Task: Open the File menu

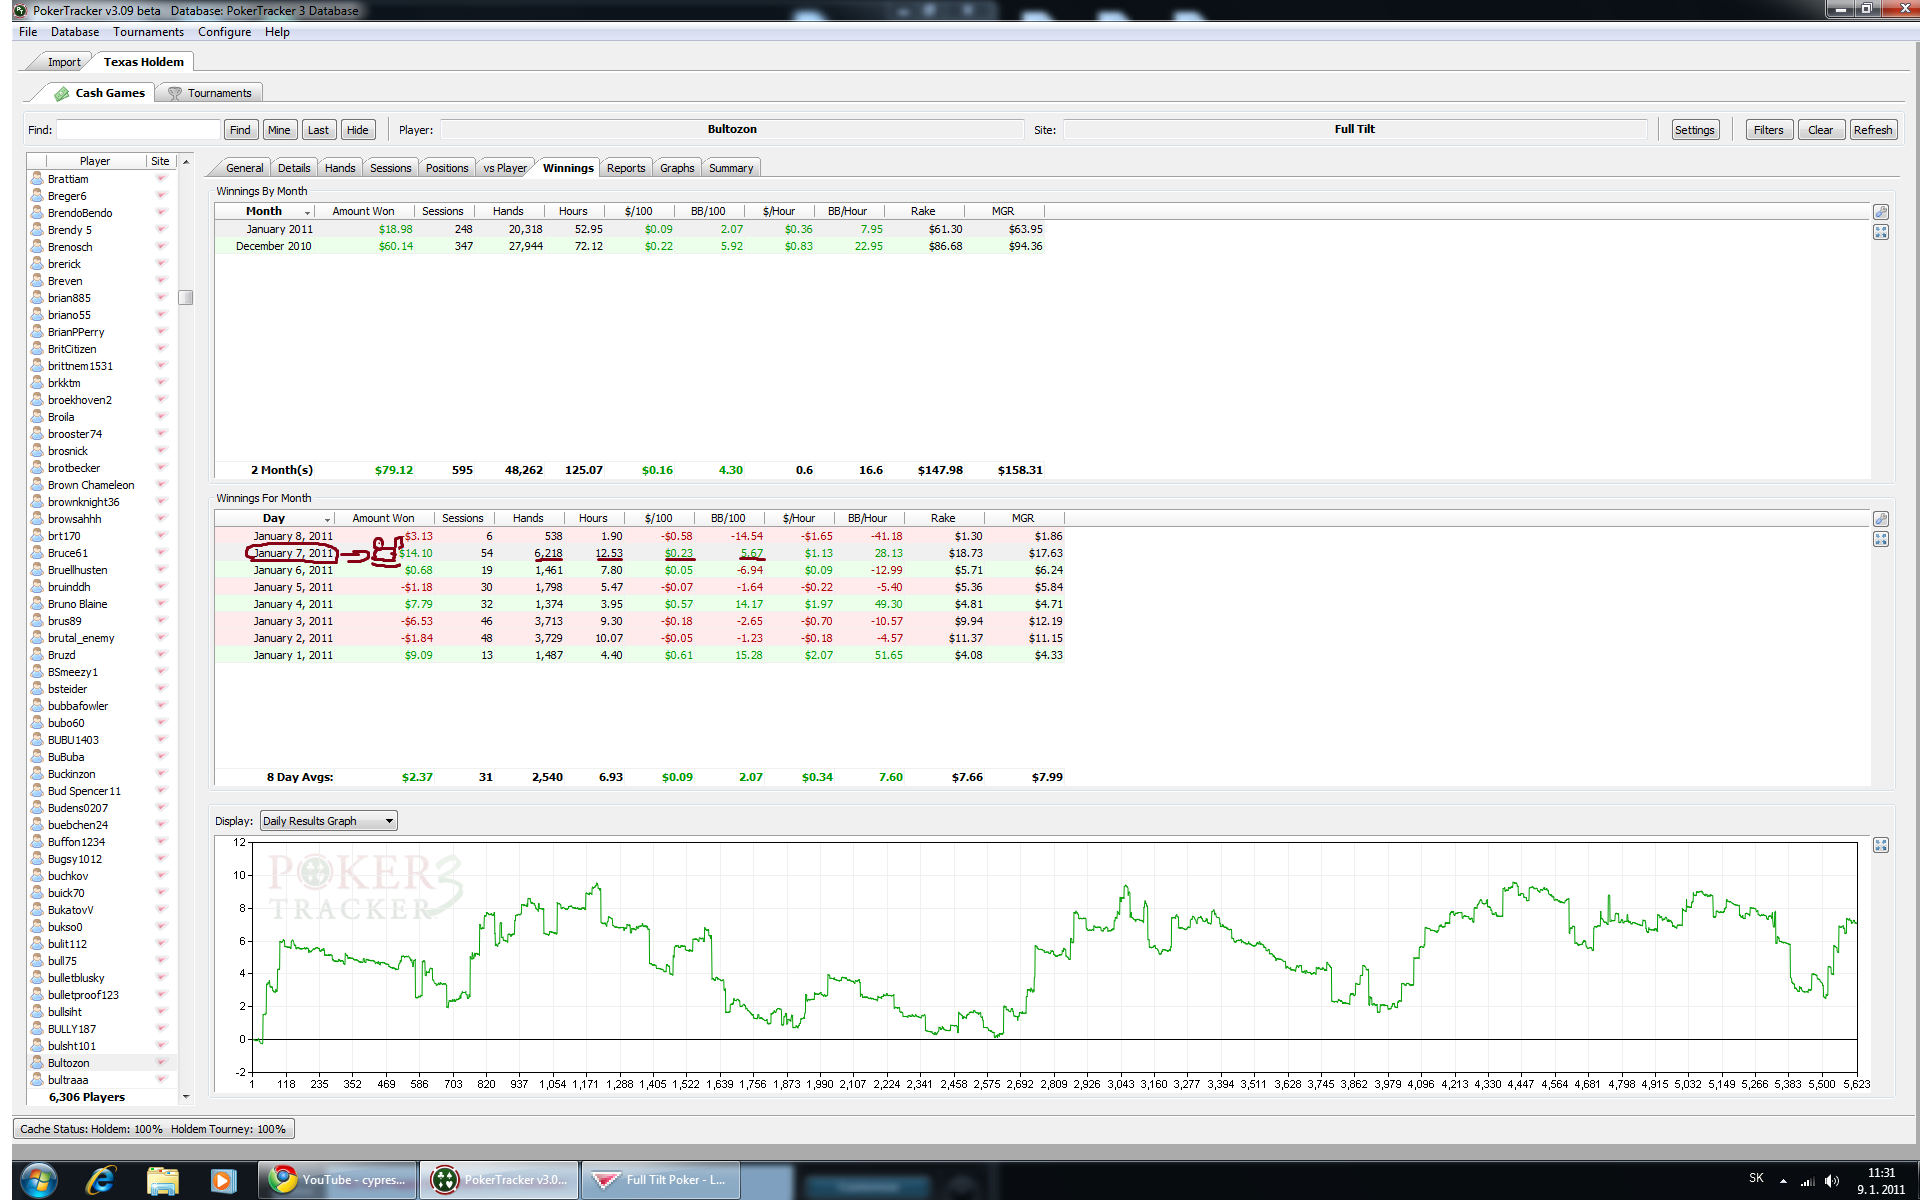Action: (x=28, y=32)
